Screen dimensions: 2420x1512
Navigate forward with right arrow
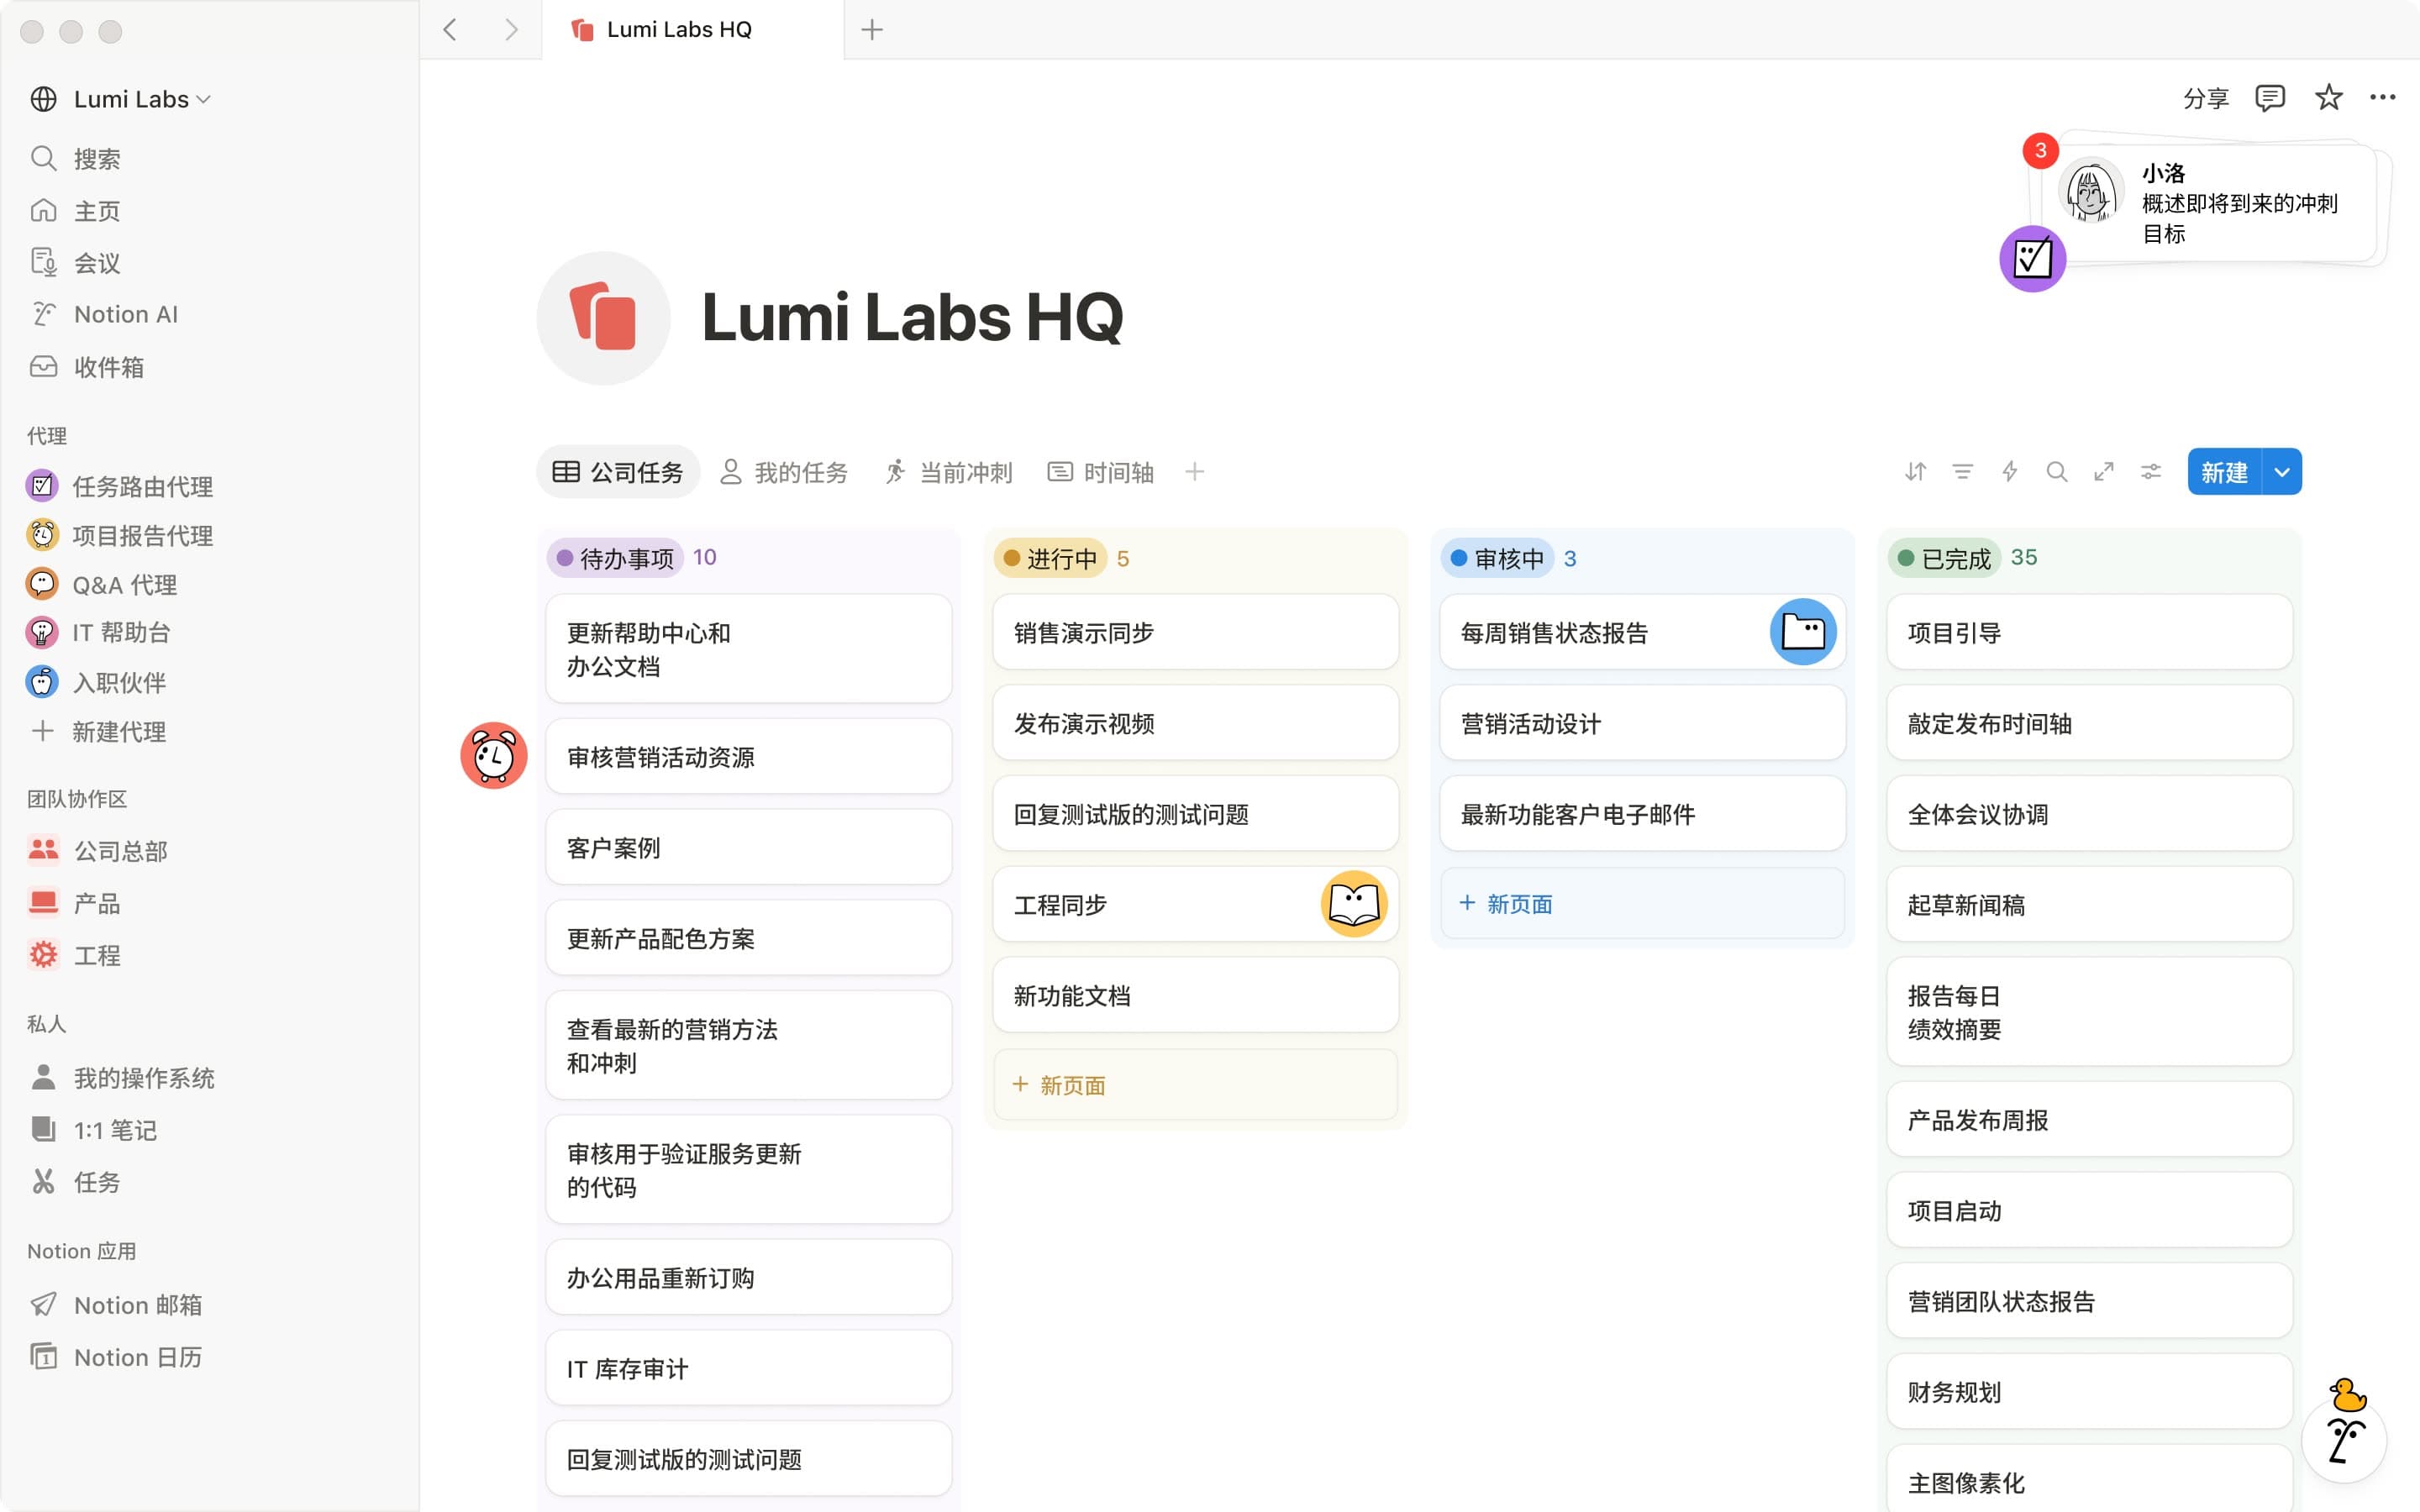pos(511,30)
